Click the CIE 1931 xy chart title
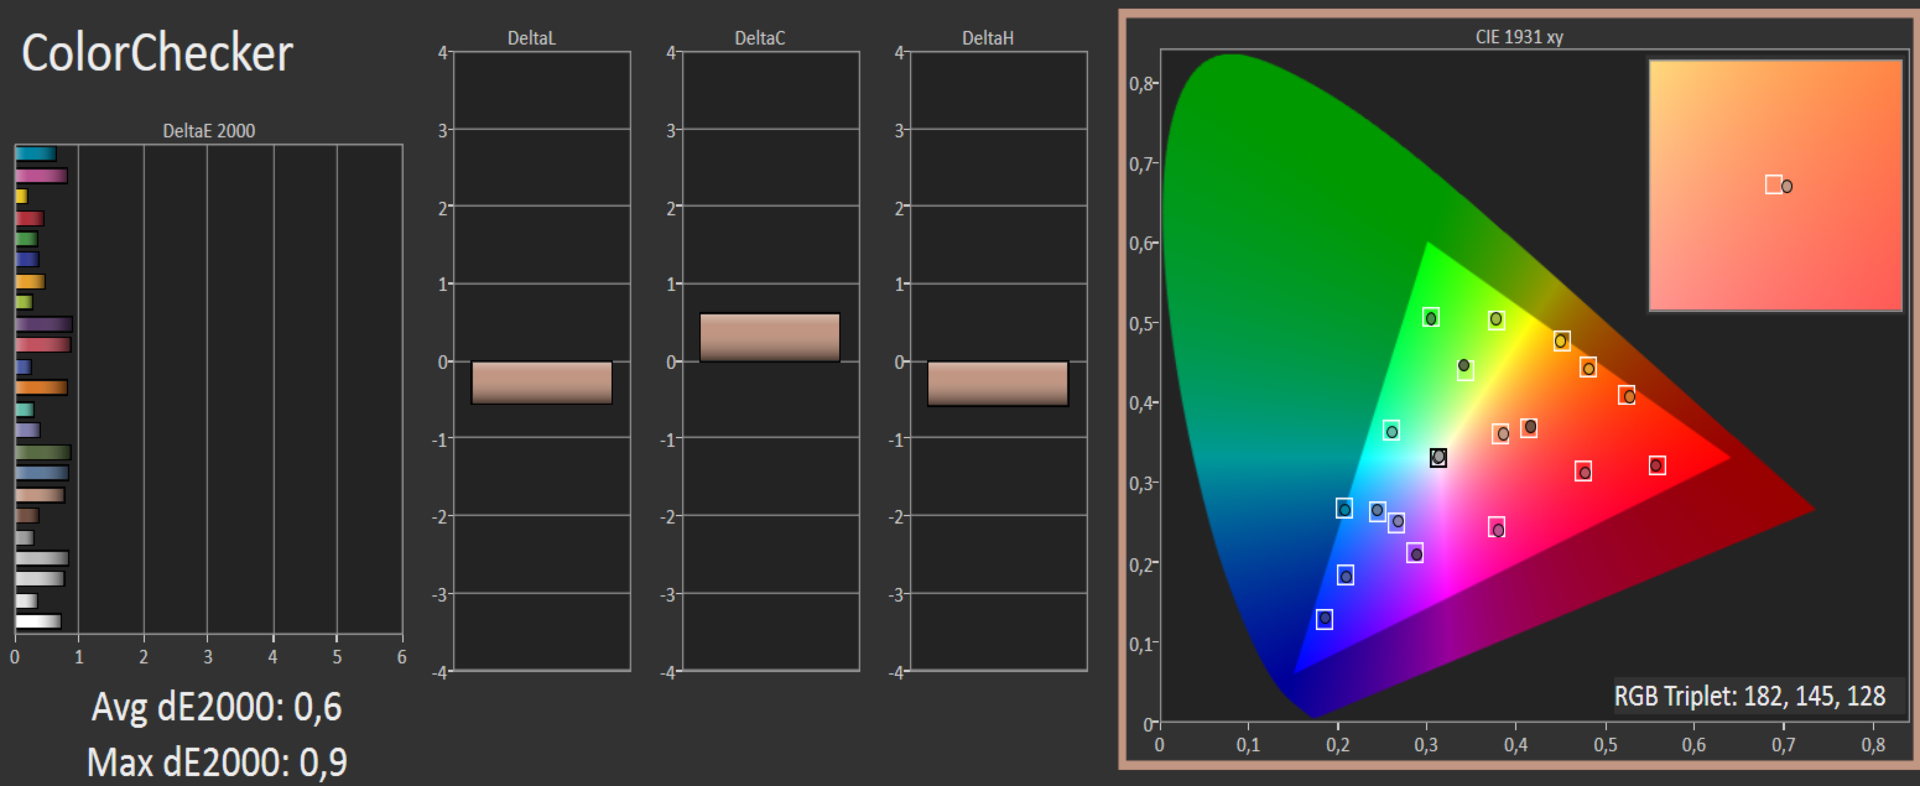 1519,37
